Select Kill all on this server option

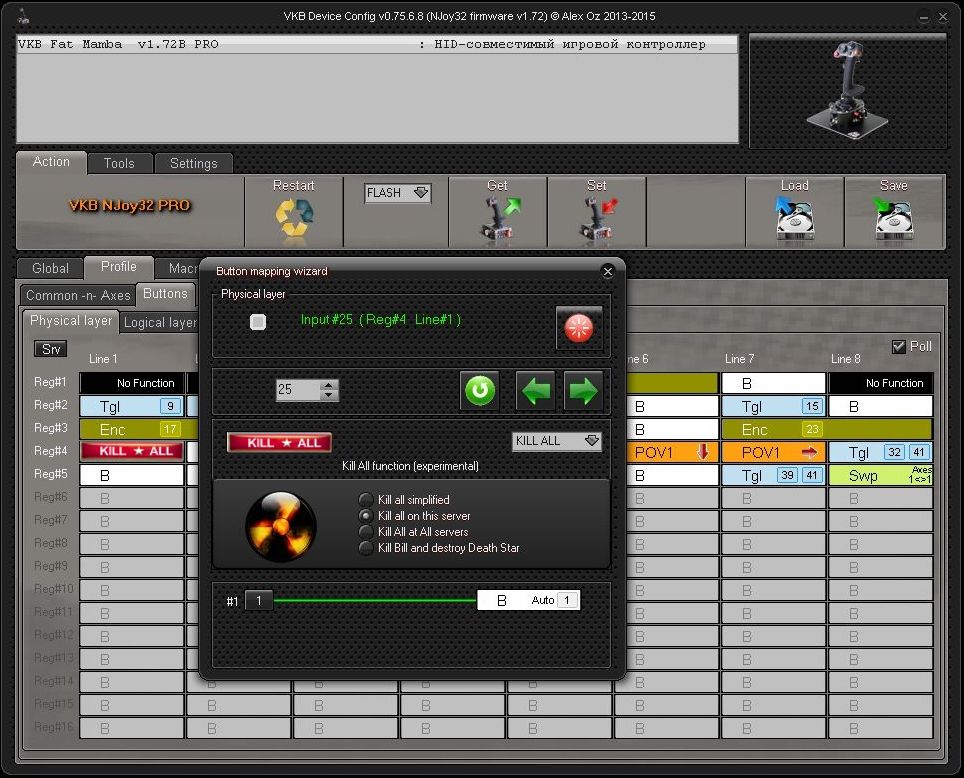click(366, 515)
